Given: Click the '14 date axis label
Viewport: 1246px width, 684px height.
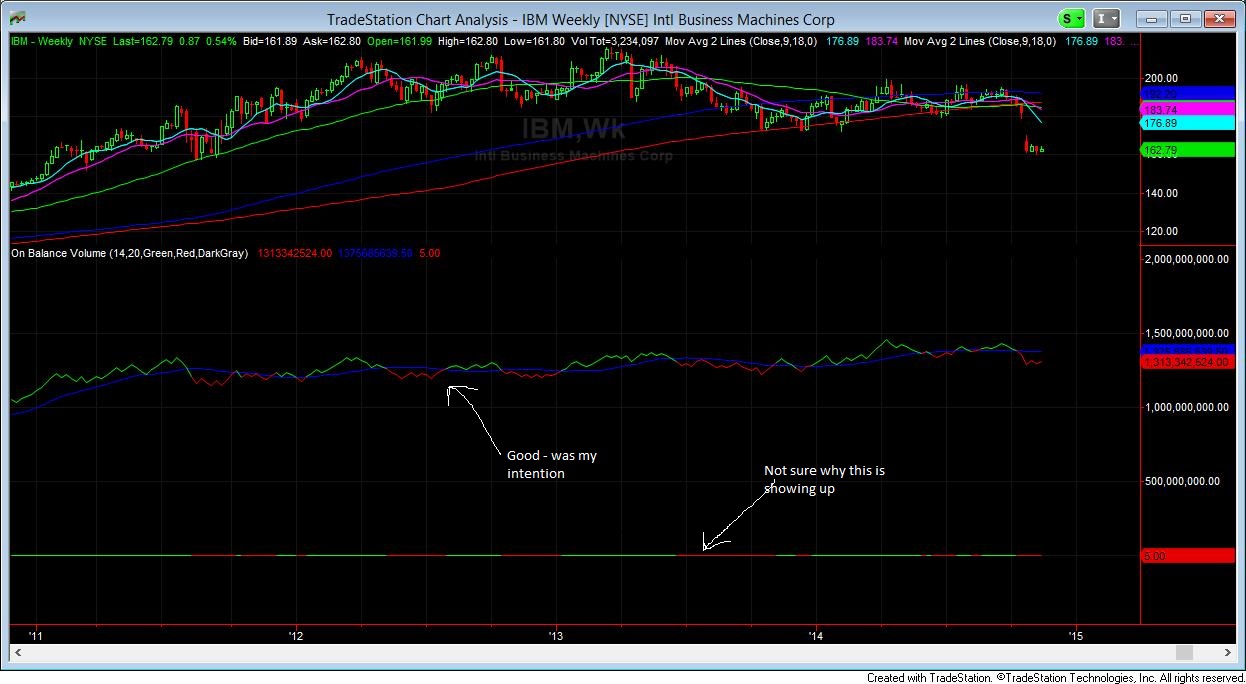Looking at the screenshot, I should coord(816,635).
